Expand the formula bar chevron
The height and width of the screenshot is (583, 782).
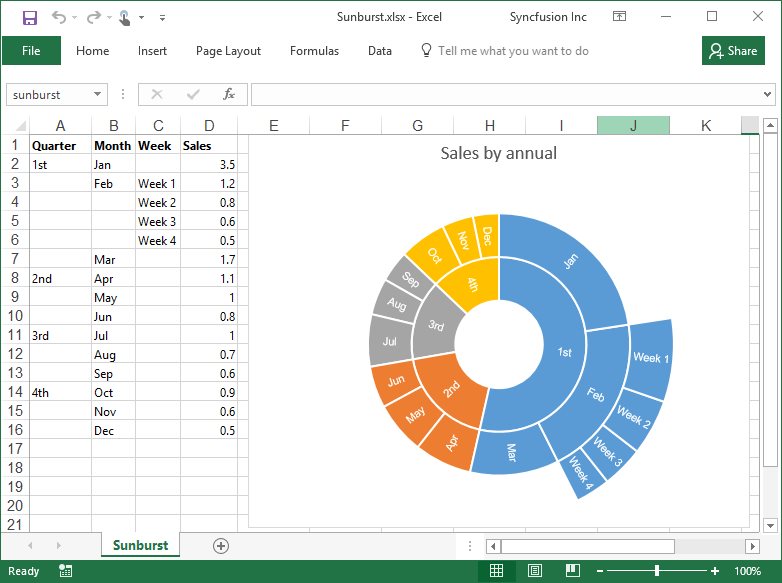tap(768, 94)
